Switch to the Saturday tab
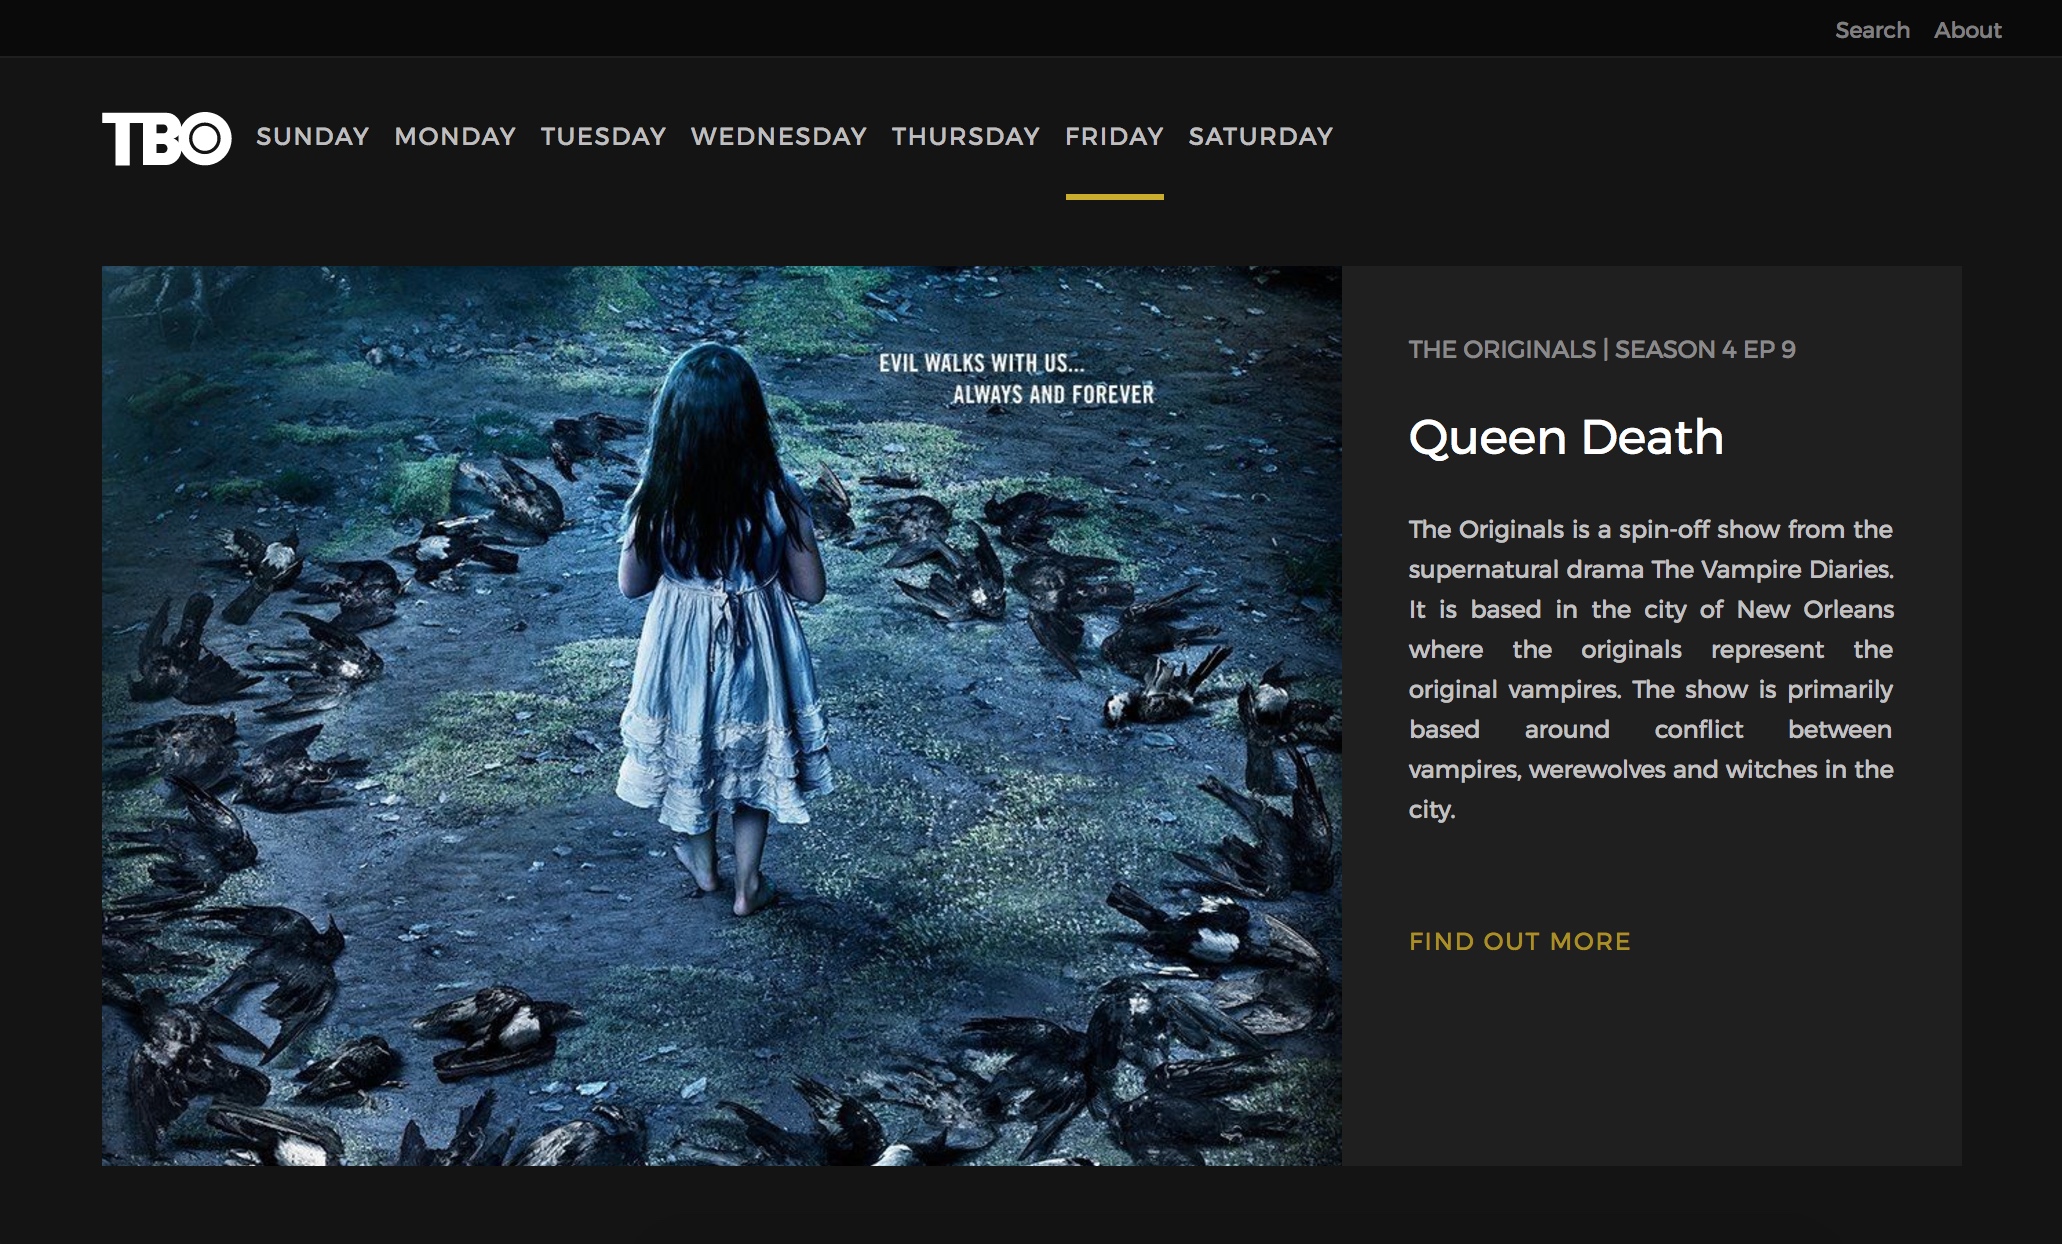The width and height of the screenshot is (2062, 1244). [x=1260, y=136]
